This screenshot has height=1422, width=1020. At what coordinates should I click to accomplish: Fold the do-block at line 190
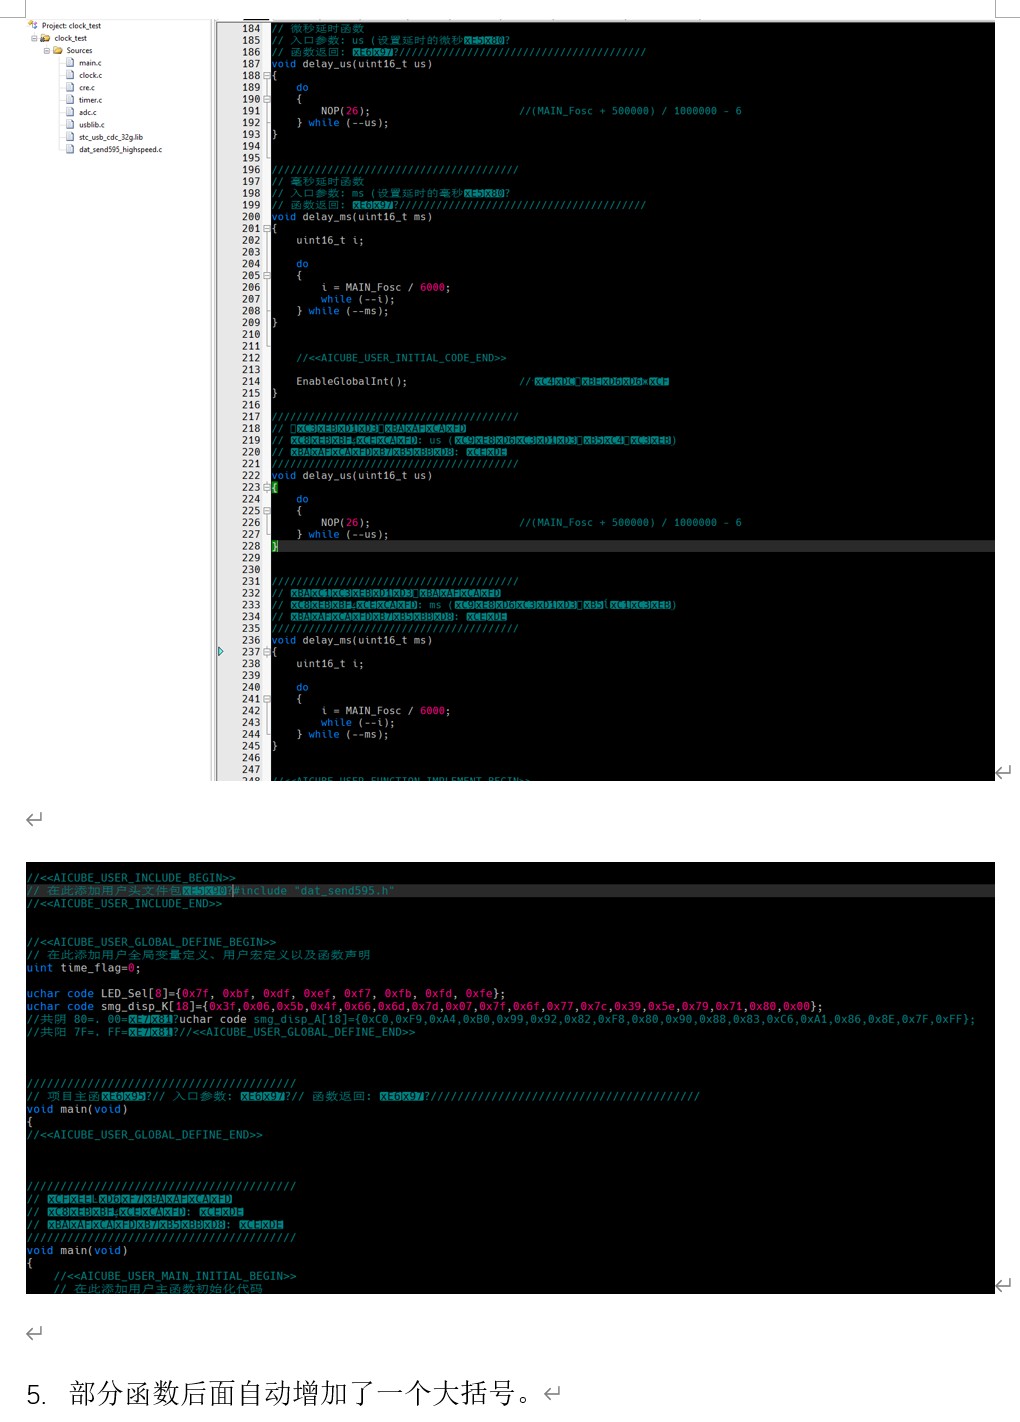267,99
